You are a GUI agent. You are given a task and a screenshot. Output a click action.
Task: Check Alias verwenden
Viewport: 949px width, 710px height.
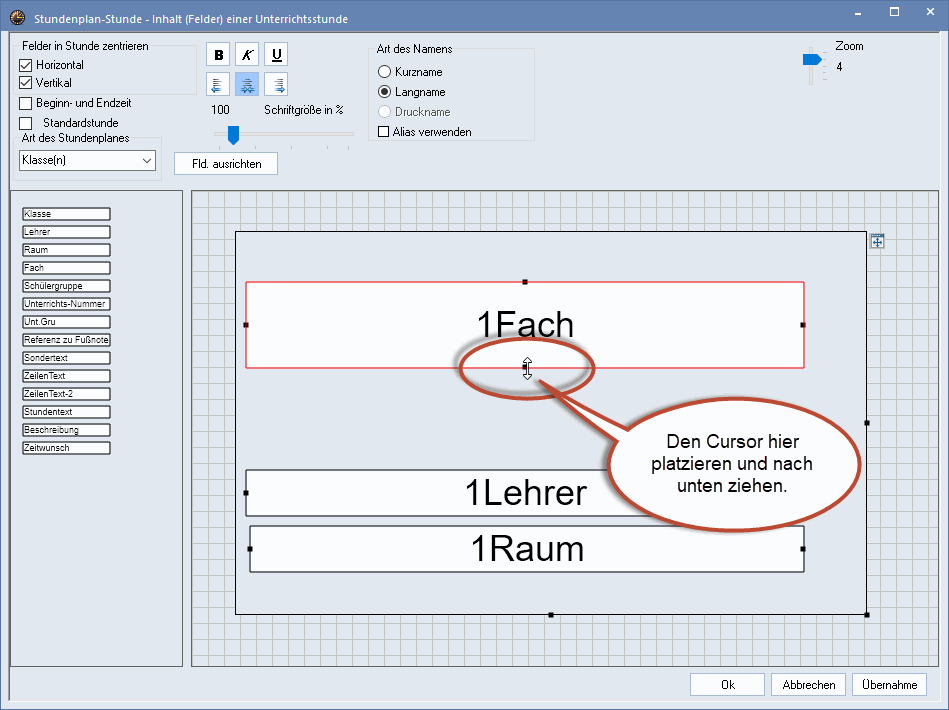tap(383, 131)
